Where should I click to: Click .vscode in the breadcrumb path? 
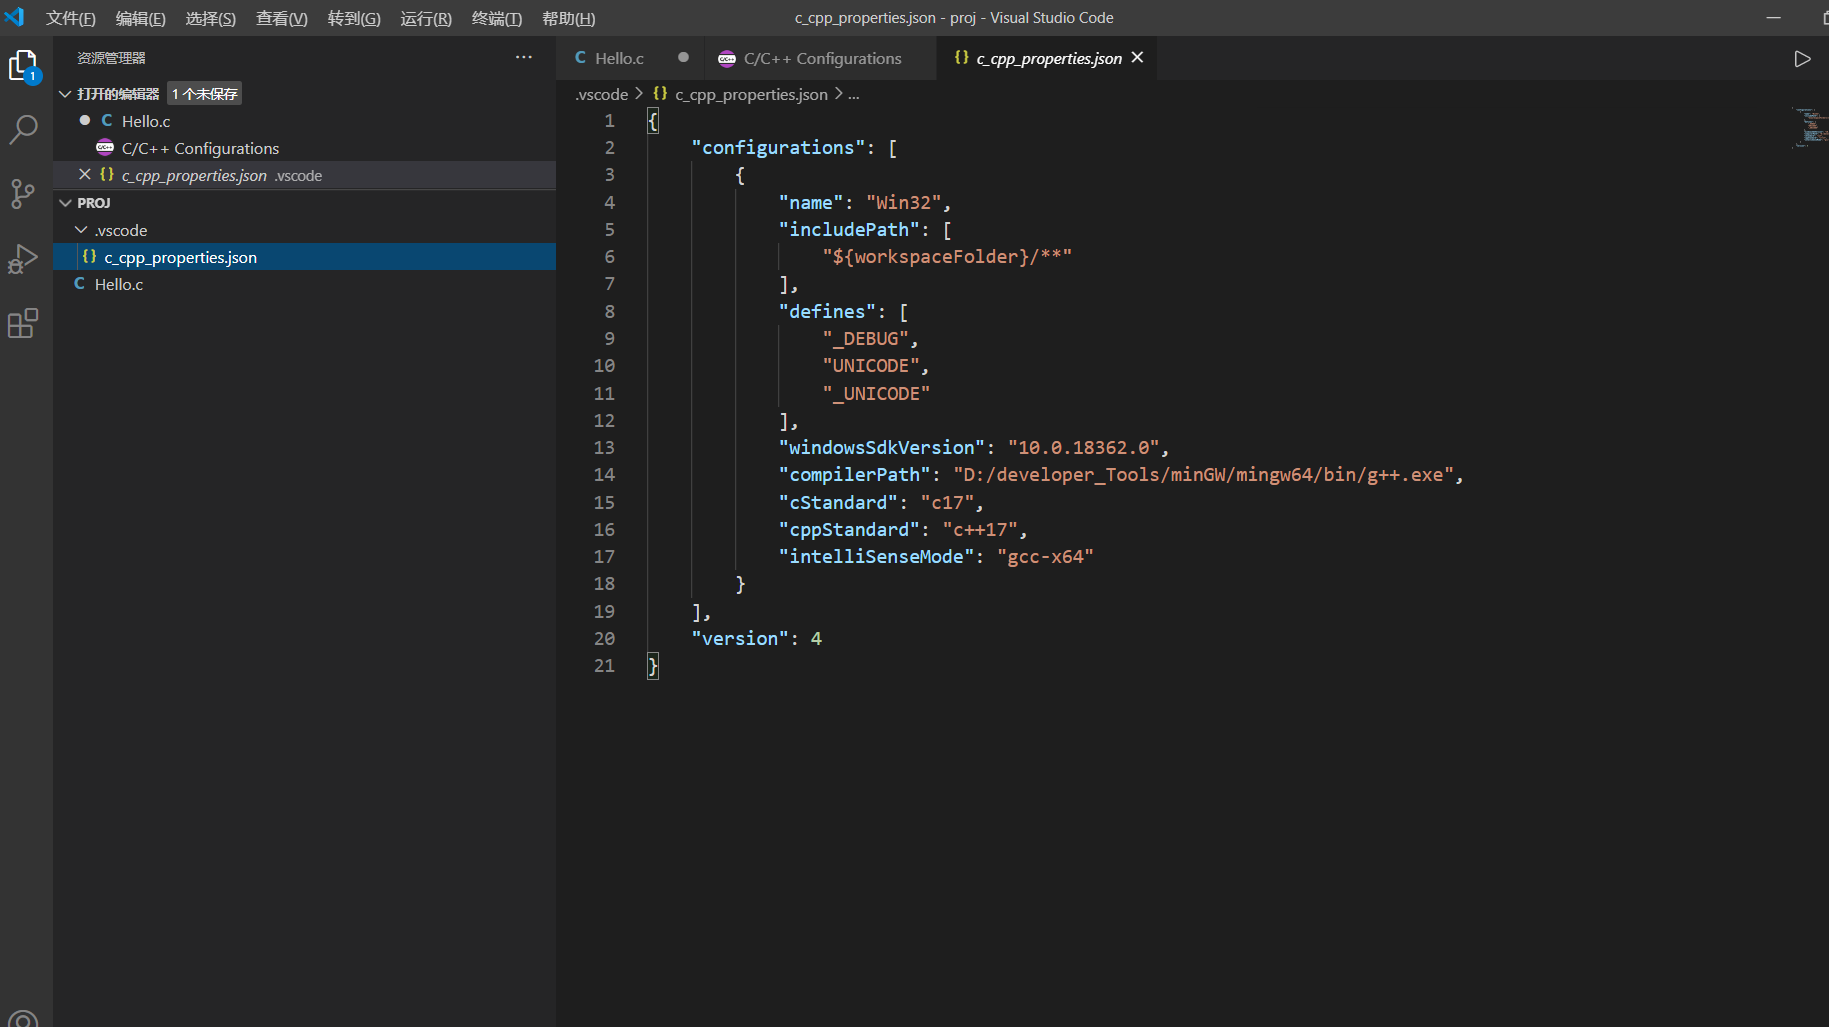point(602,94)
